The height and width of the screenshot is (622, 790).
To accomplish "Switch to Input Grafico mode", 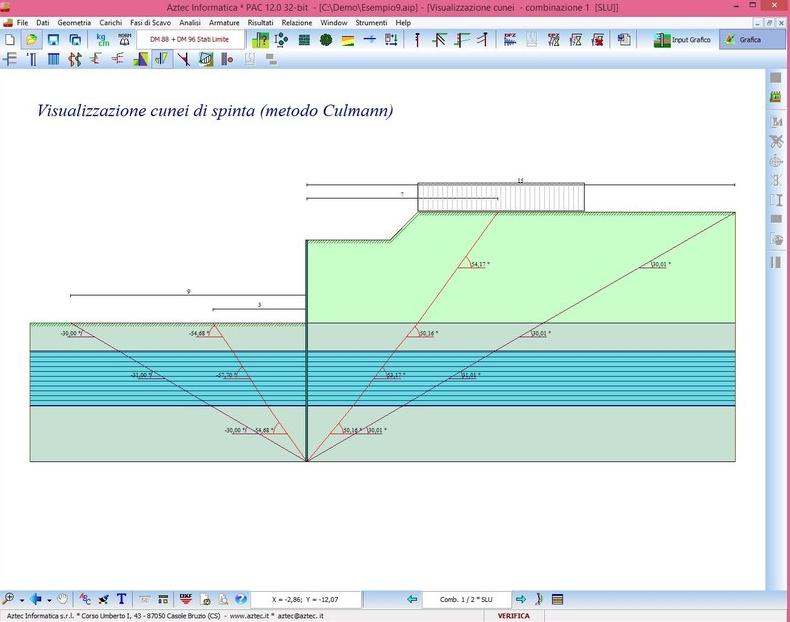I will click(x=683, y=40).
